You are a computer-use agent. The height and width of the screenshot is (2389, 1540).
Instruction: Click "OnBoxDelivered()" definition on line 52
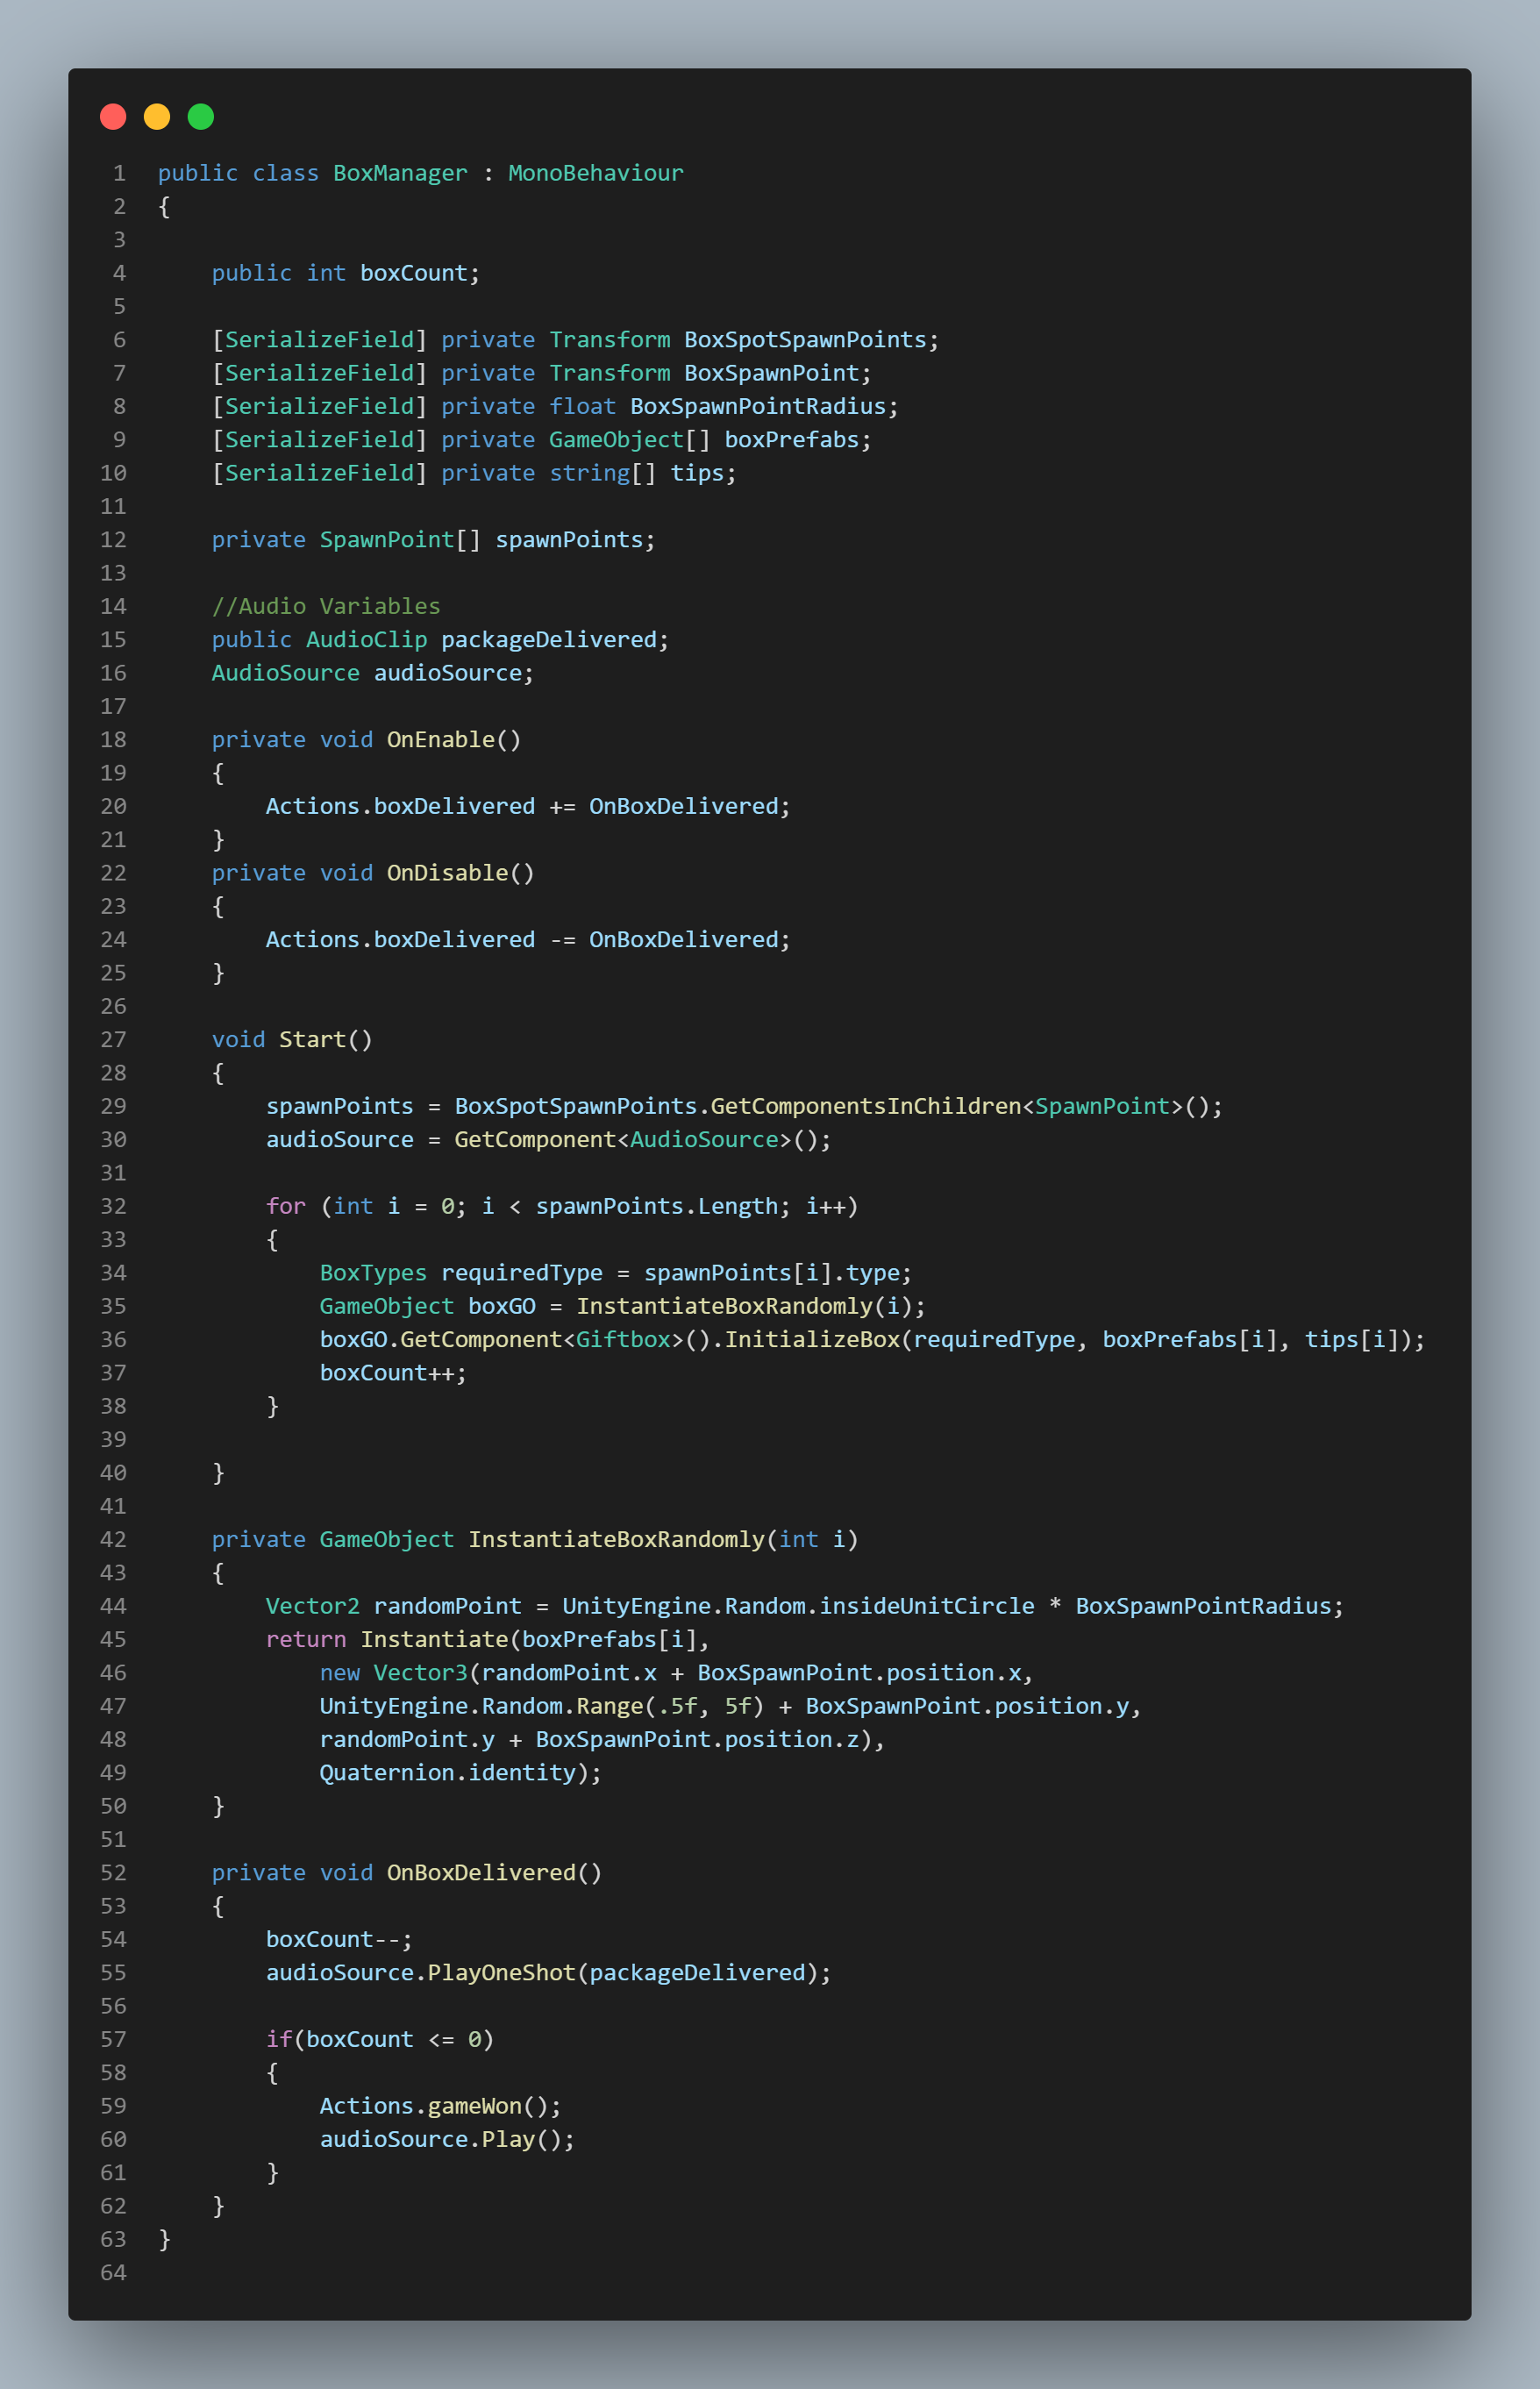pyautogui.click(x=495, y=1873)
